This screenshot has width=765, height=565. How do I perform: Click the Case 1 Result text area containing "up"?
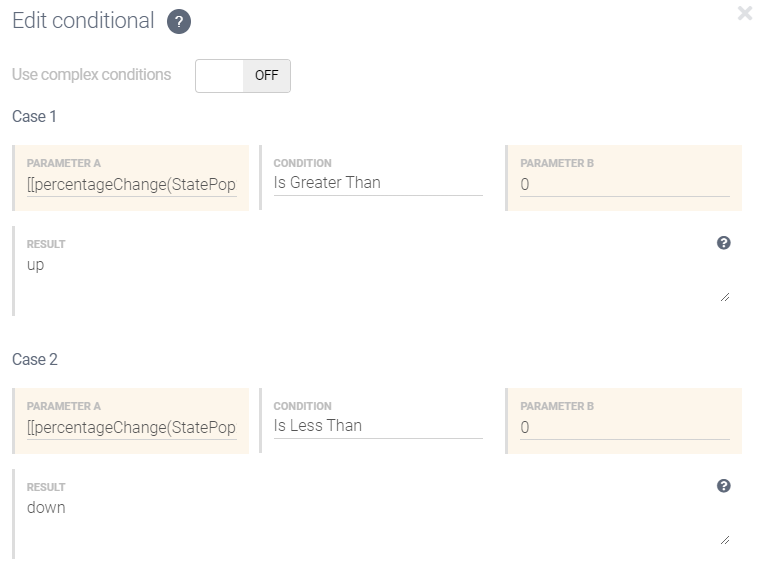[370, 275]
